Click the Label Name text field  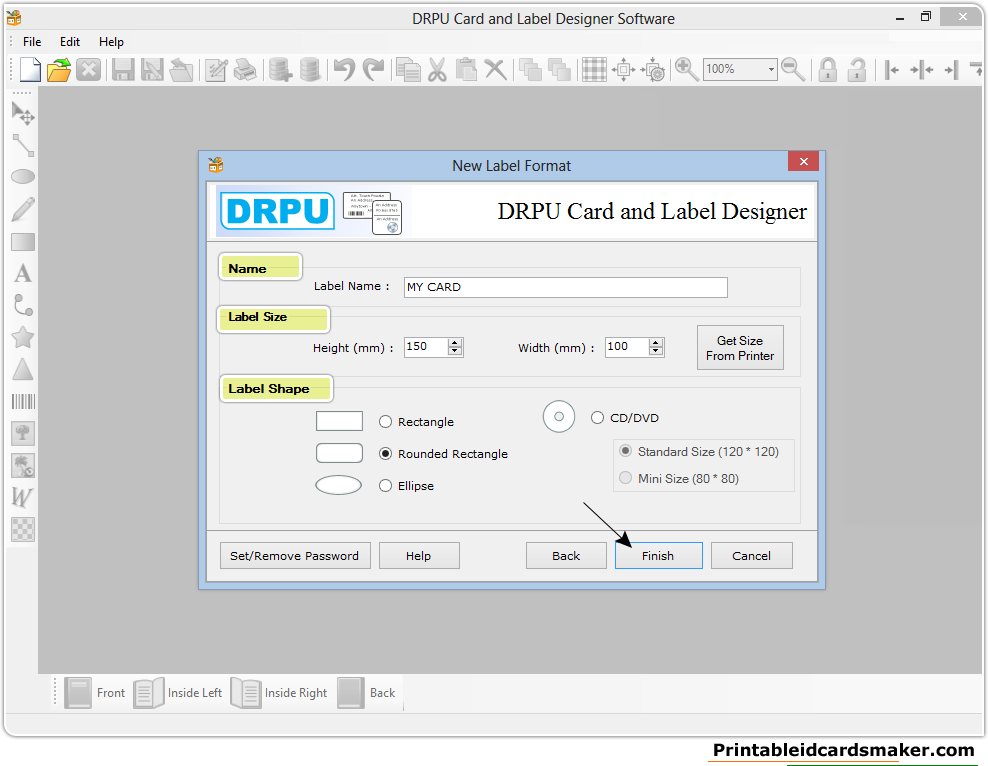pyautogui.click(x=566, y=287)
